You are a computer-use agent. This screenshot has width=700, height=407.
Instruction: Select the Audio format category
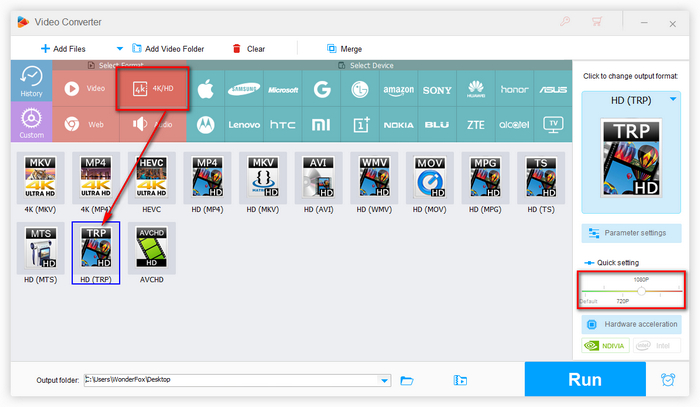pos(153,124)
